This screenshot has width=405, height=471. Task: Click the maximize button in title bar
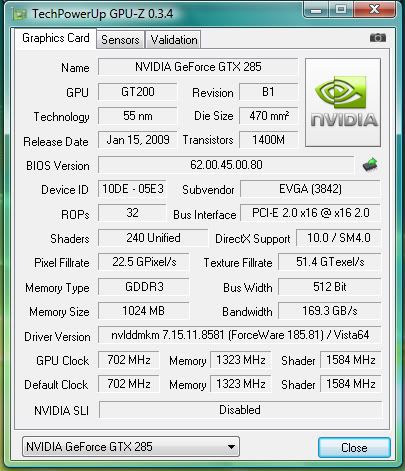(340, 9)
